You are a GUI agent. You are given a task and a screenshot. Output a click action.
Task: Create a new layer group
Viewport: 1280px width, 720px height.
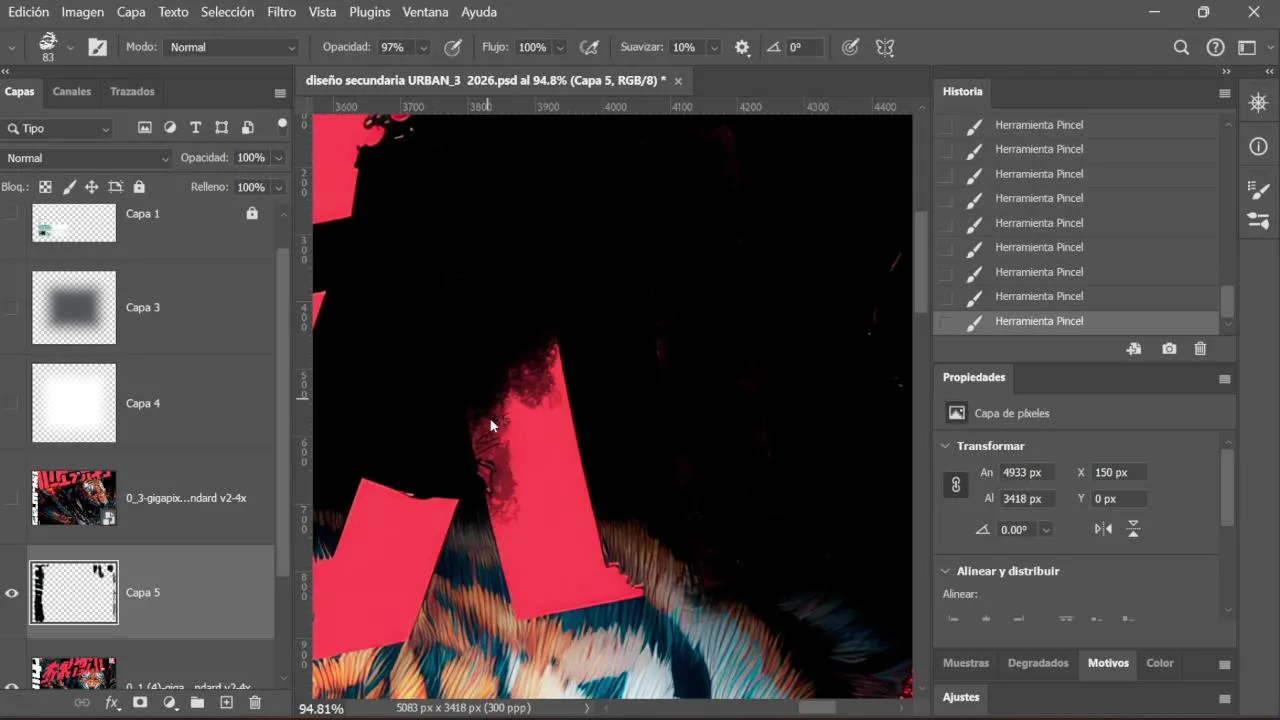[x=197, y=703]
